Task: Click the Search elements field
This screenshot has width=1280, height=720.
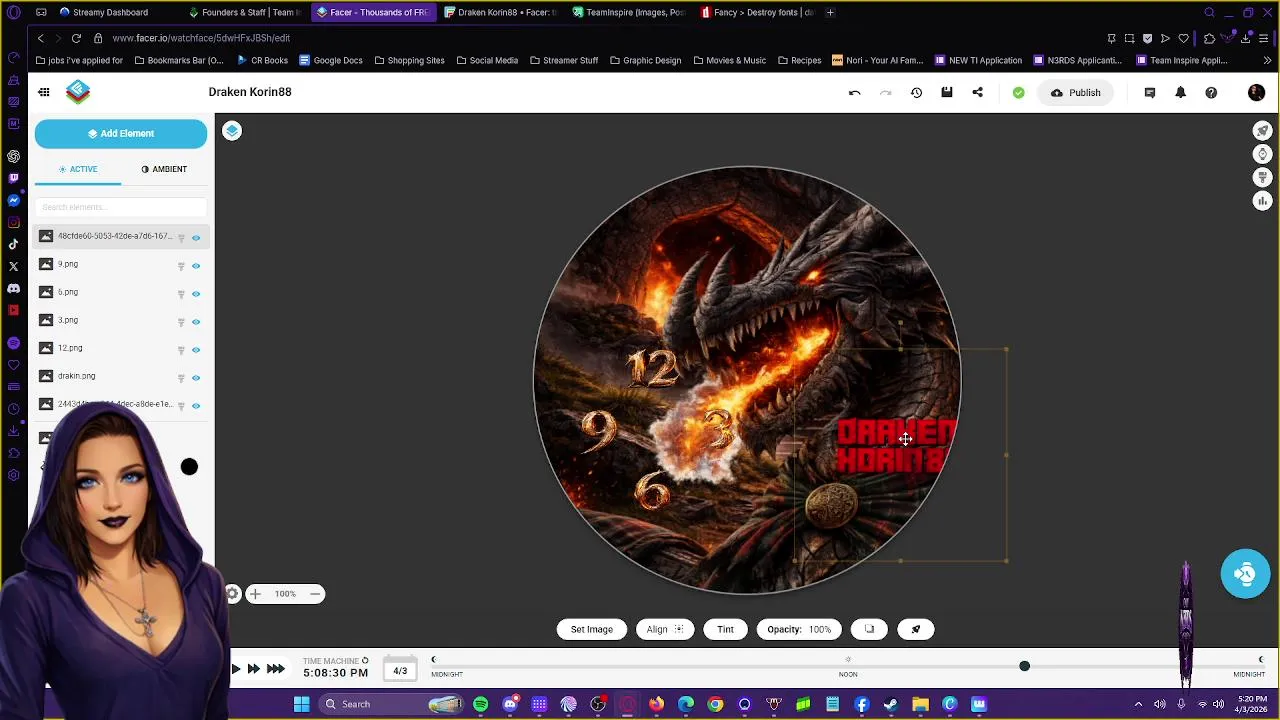Action: (121, 207)
